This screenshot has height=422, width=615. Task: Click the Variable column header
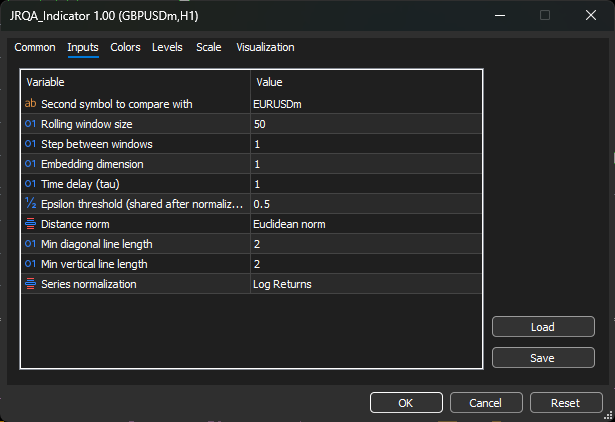(x=136, y=82)
